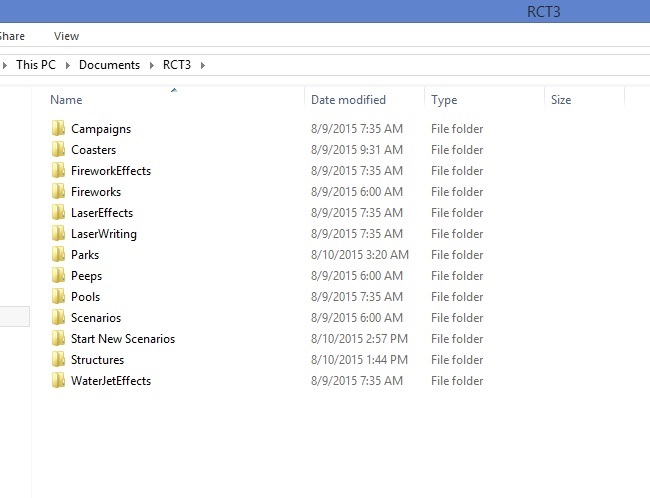Expand the chevron after Documents in path
This screenshot has height=498, width=650.
pos(152,65)
